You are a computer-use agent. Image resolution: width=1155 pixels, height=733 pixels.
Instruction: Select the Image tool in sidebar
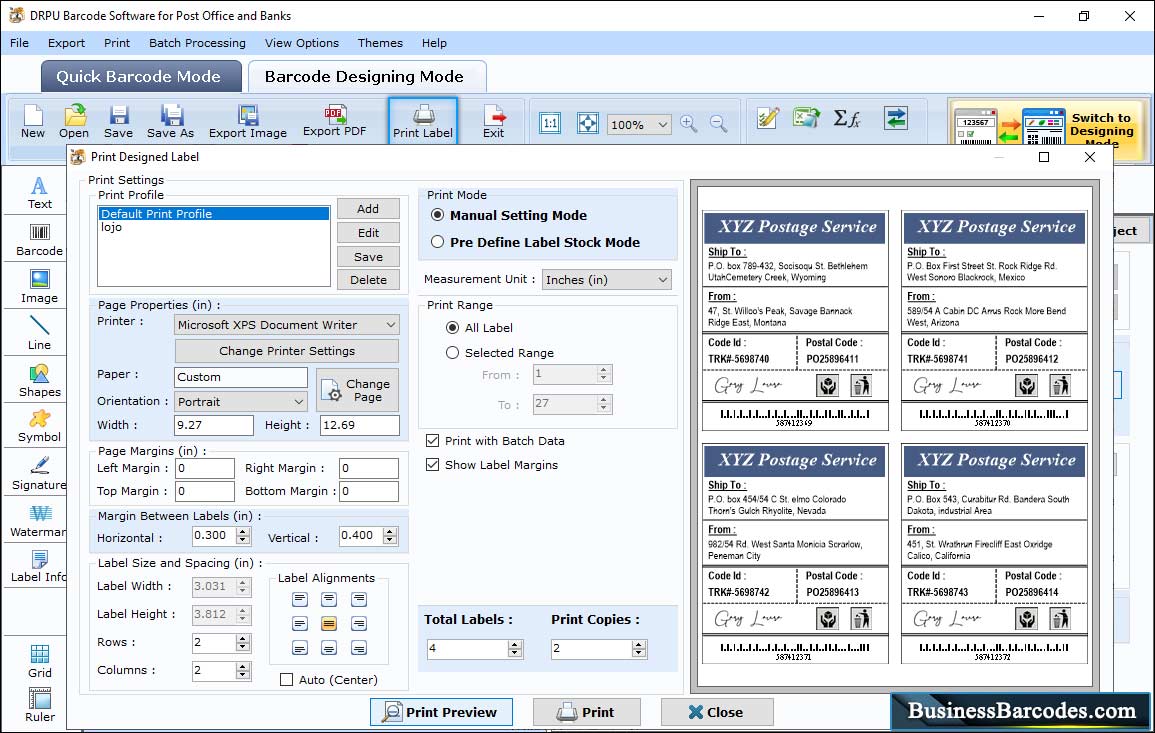(x=39, y=287)
